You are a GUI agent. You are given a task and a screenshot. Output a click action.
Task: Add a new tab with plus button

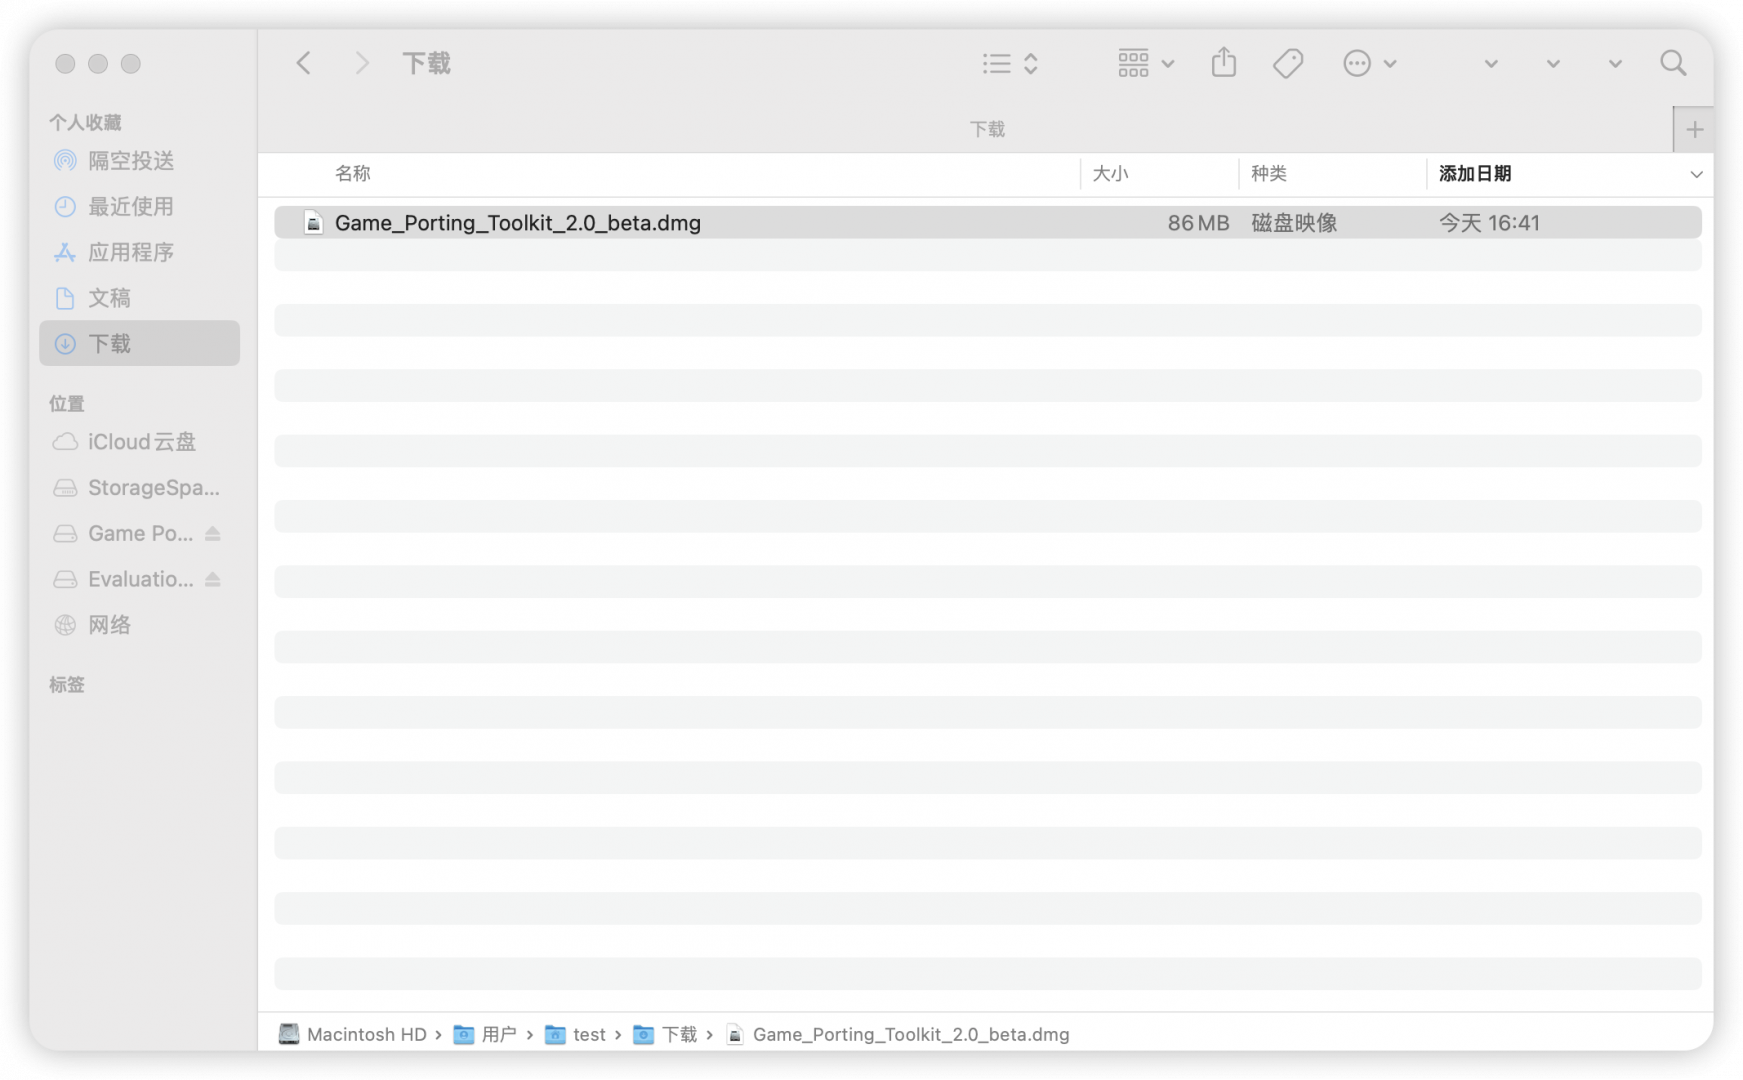pyautogui.click(x=1694, y=129)
